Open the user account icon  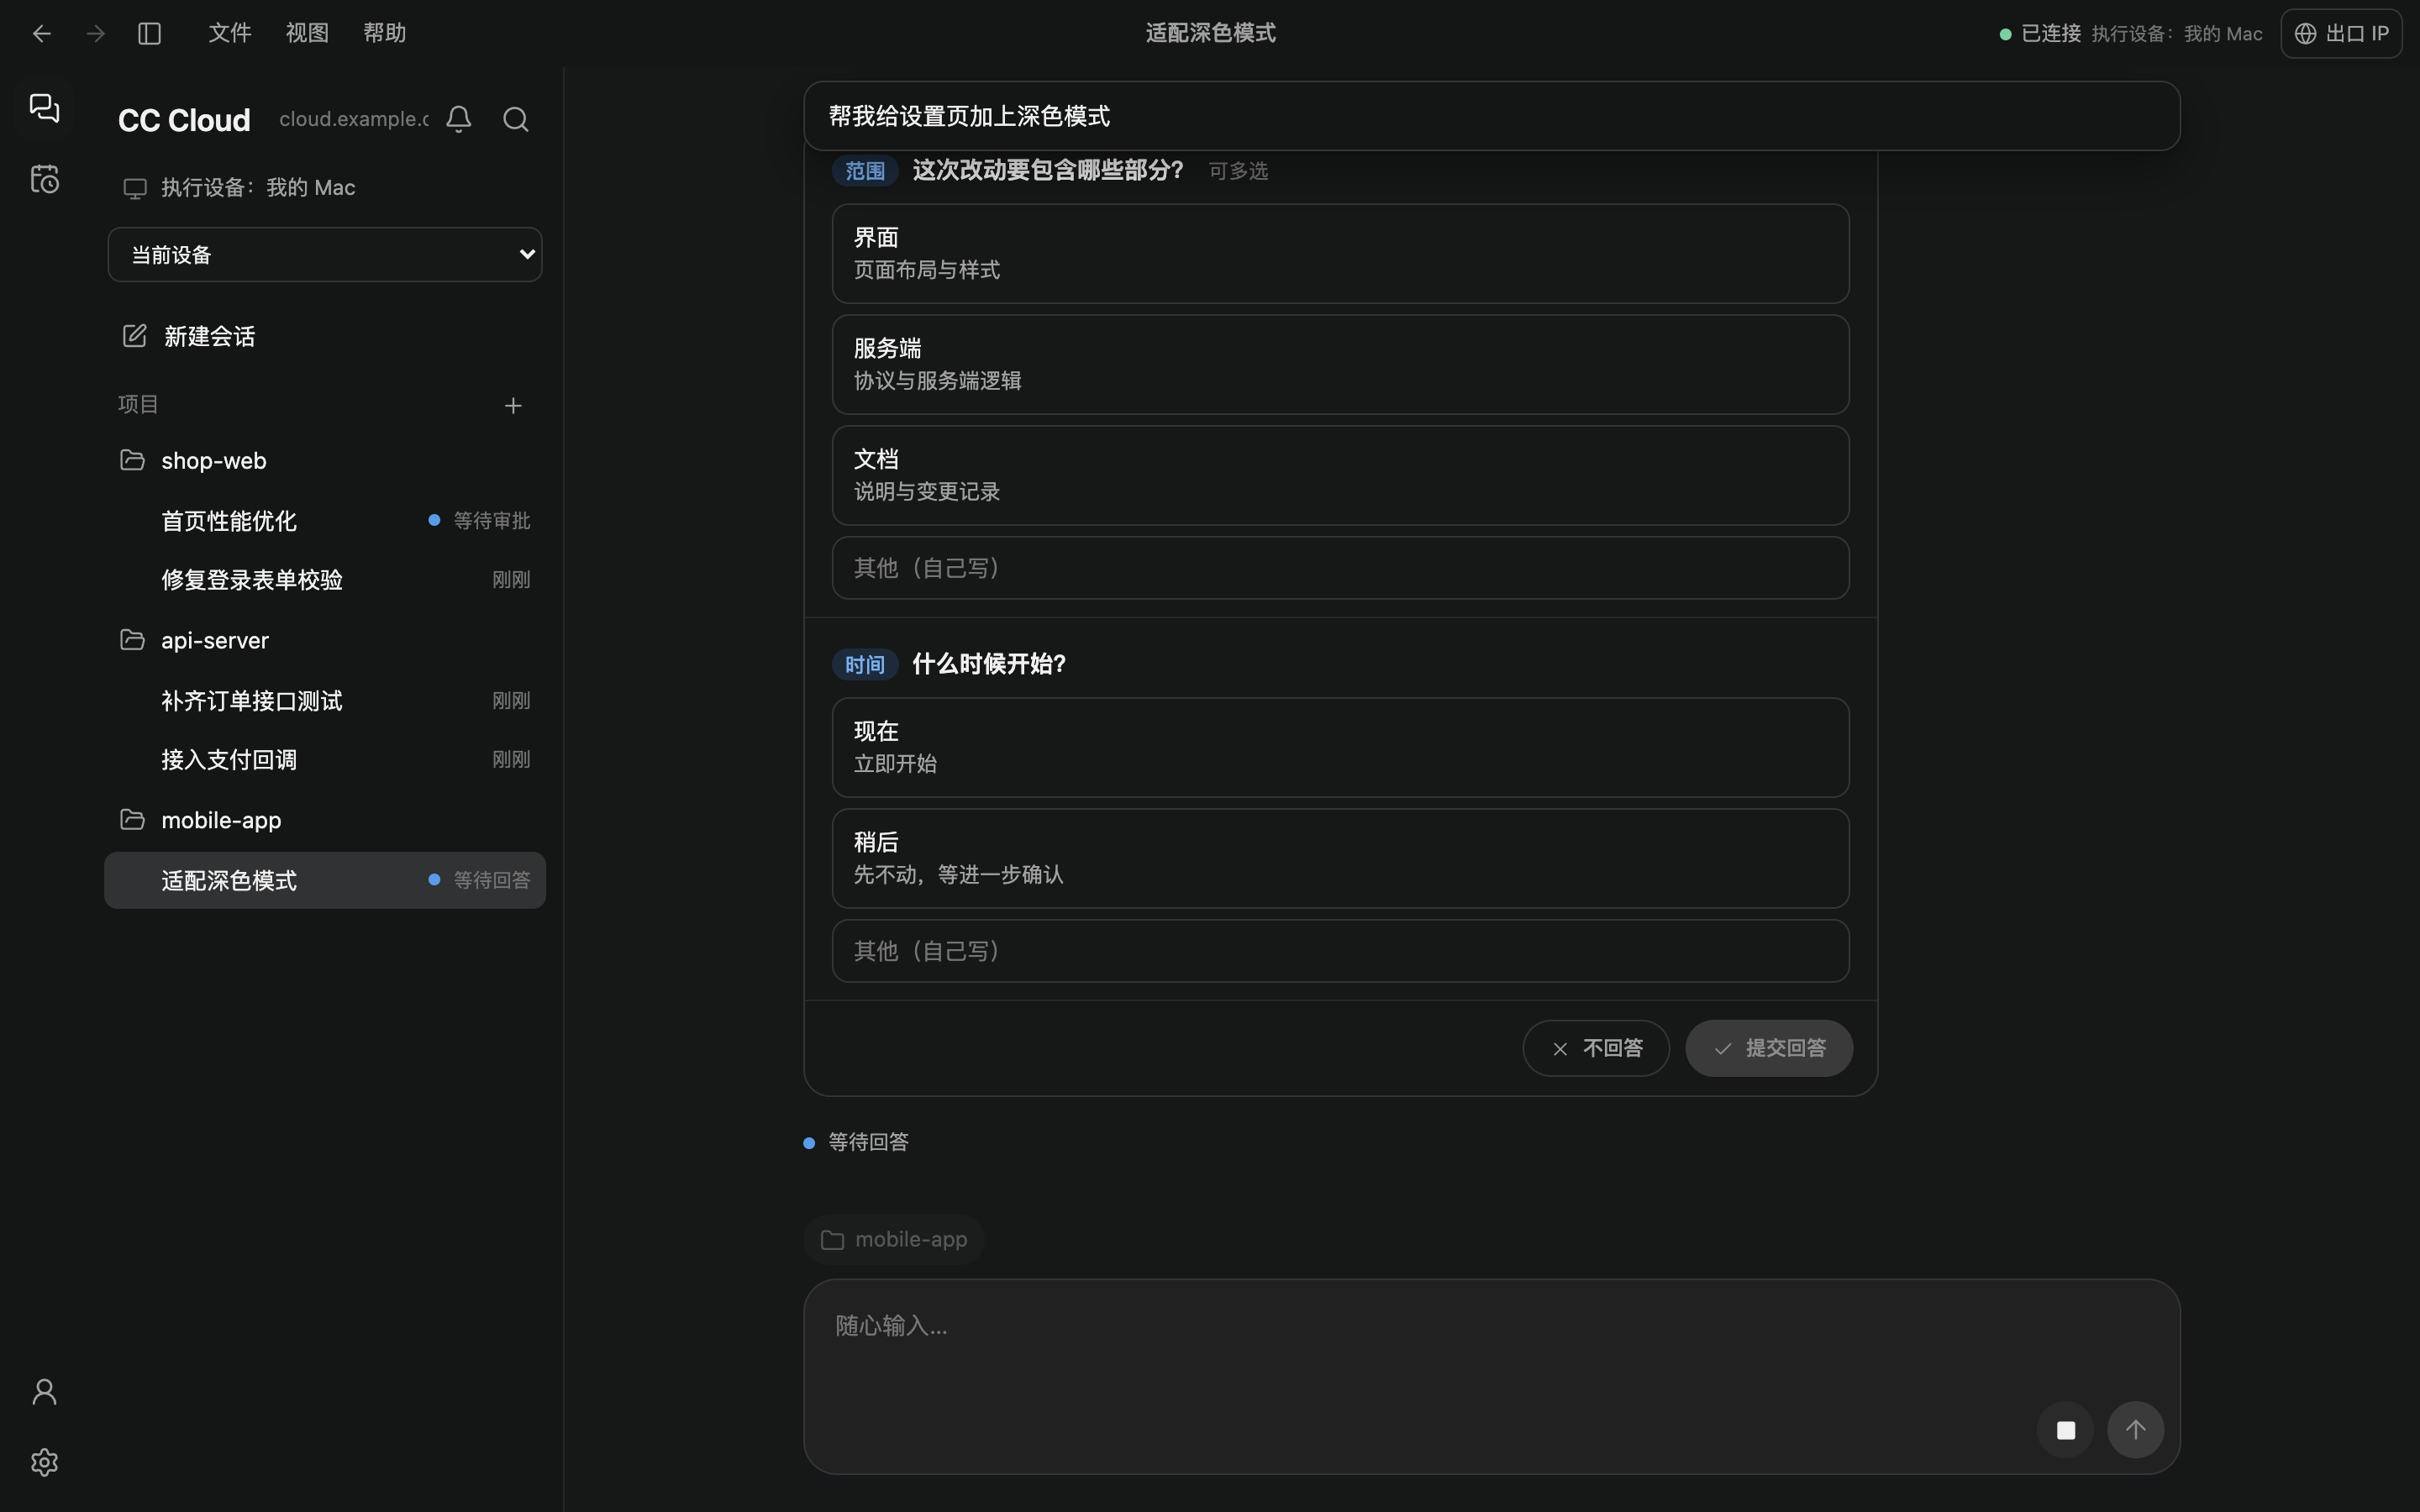[x=44, y=1392]
